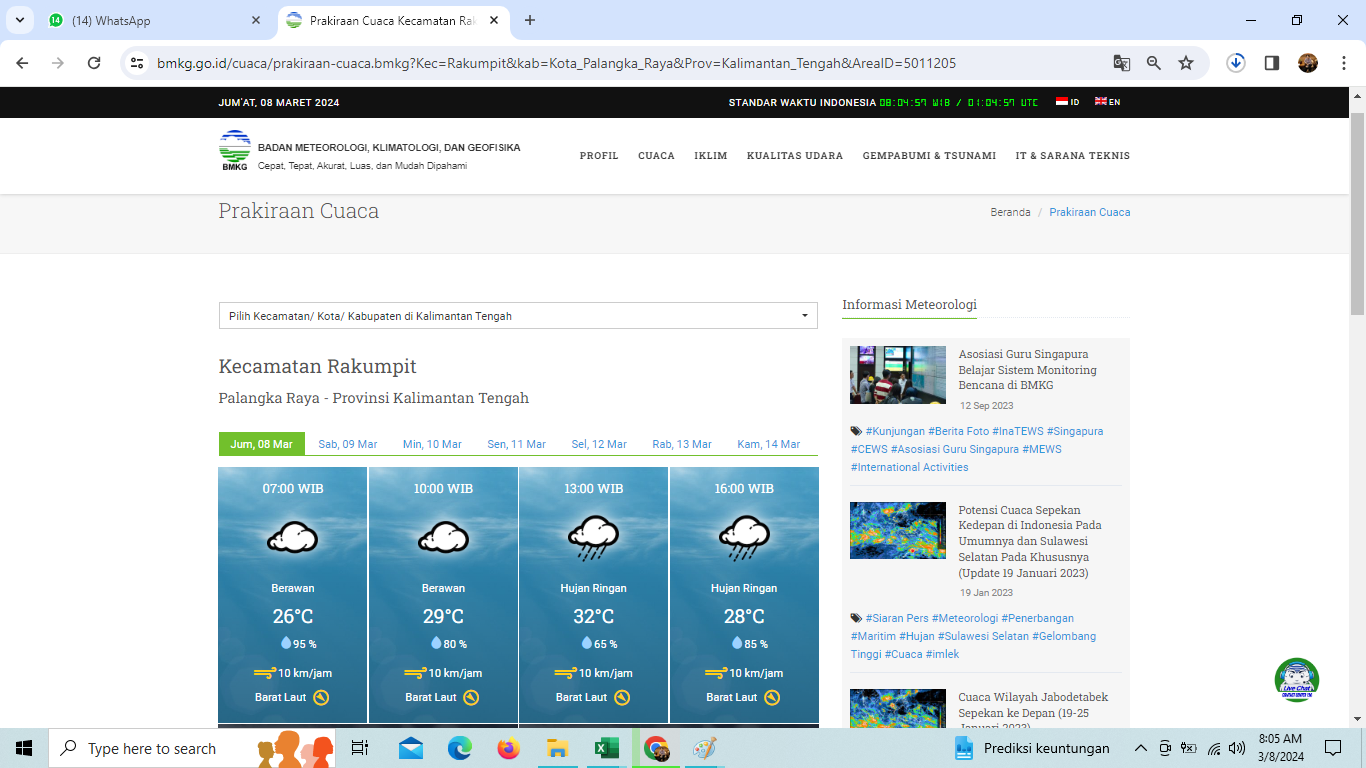This screenshot has width=1366, height=768.
Task: Select the Sab, 09 Mar forecast tab
Action: coord(348,444)
